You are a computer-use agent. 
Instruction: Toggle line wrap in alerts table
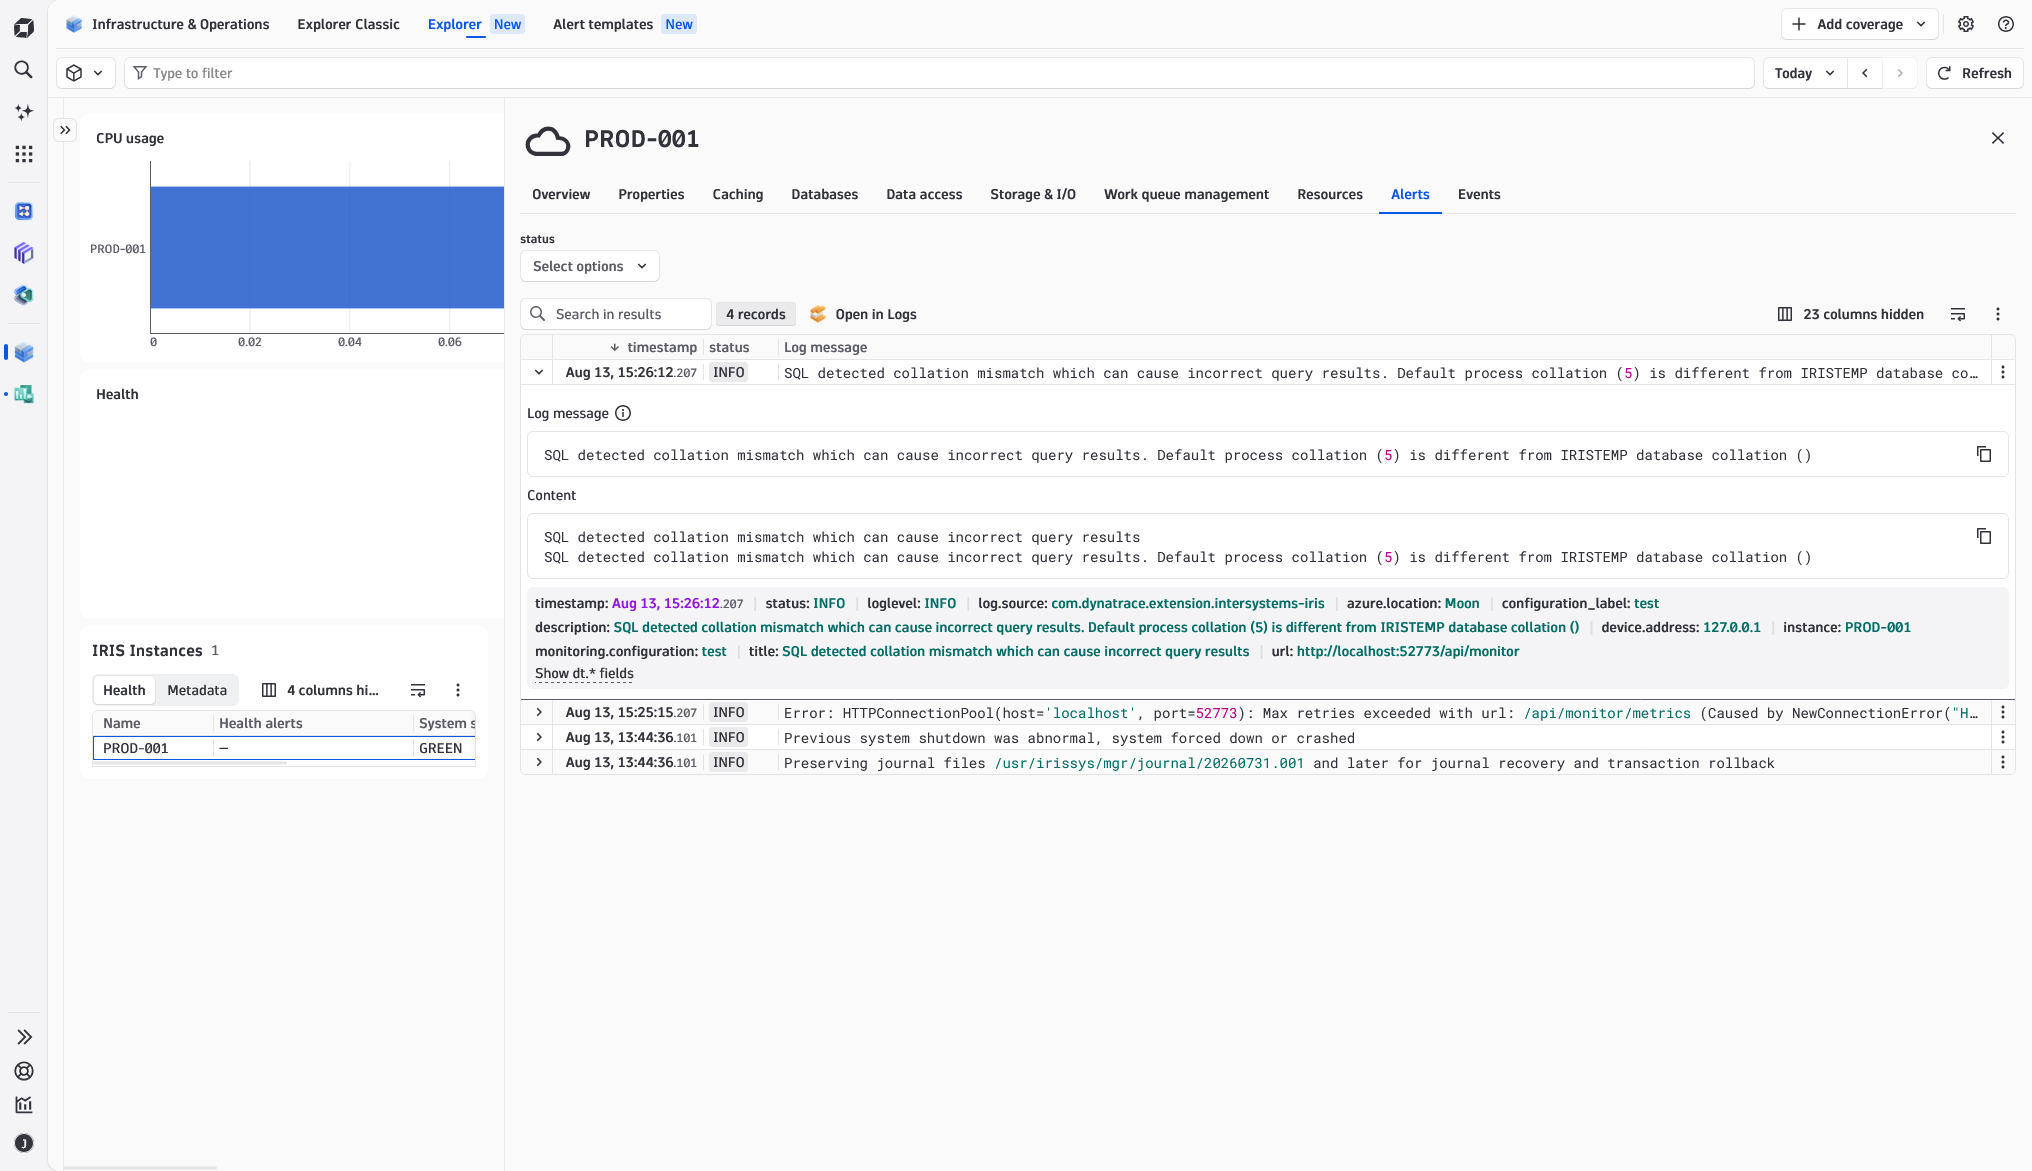pos(1958,314)
